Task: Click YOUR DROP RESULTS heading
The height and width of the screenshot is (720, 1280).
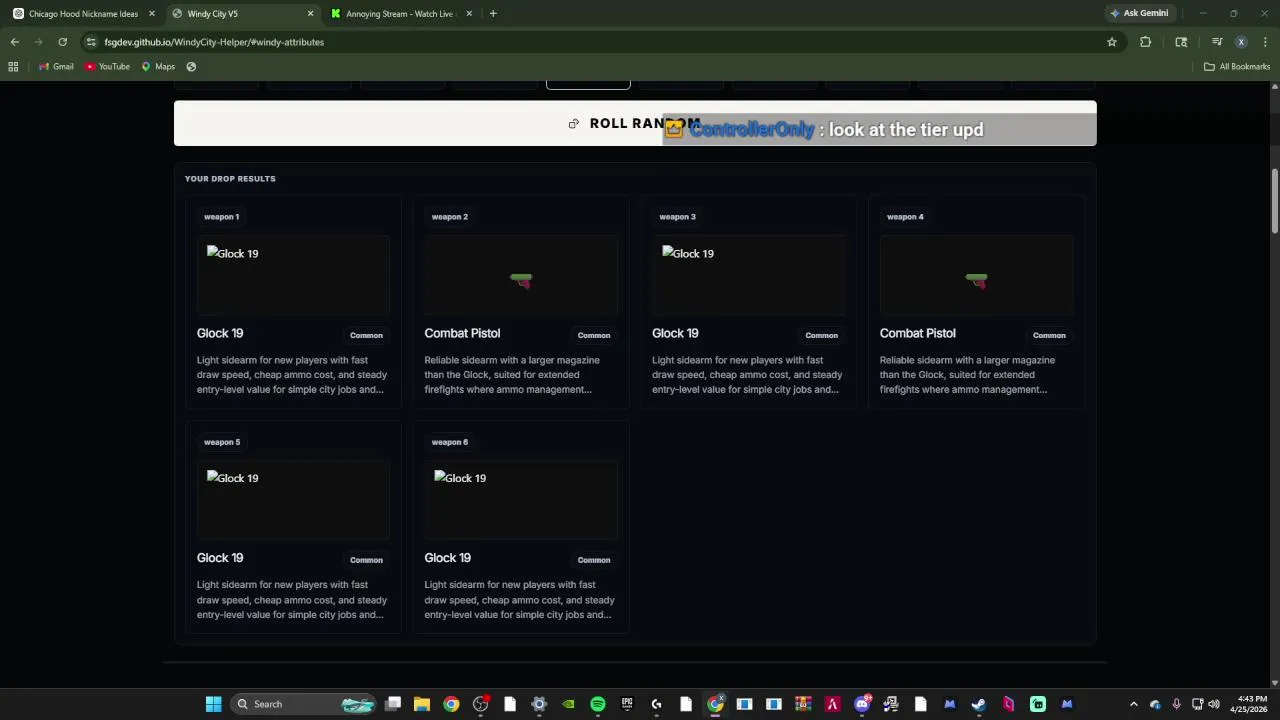Action: [230, 178]
